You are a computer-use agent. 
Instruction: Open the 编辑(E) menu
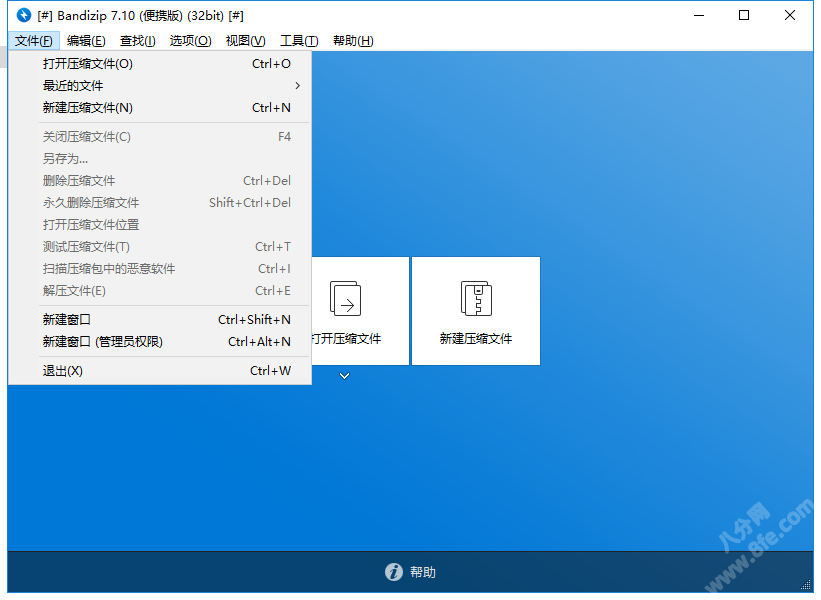(x=86, y=41)
